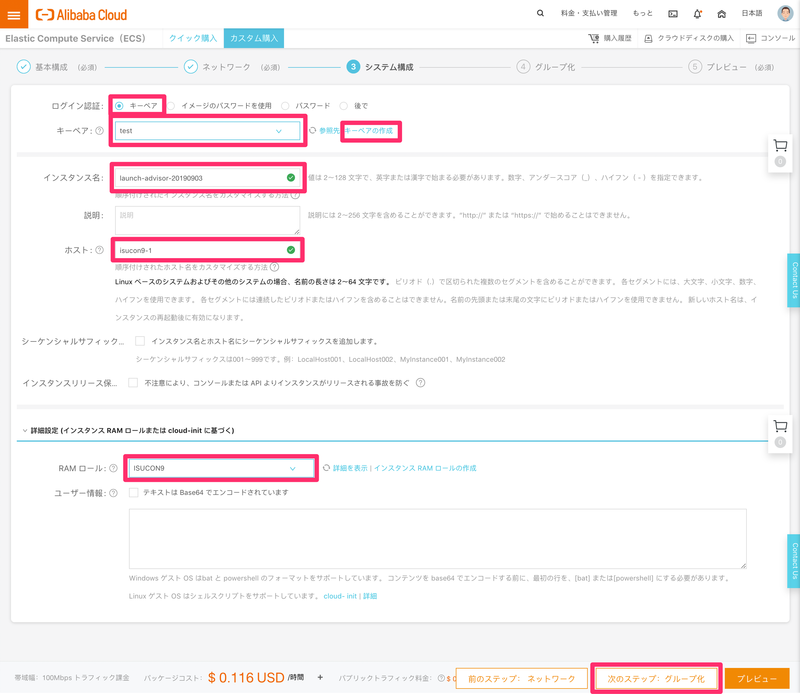
Task: Open the cloud-init link
Action: [340, 596]
